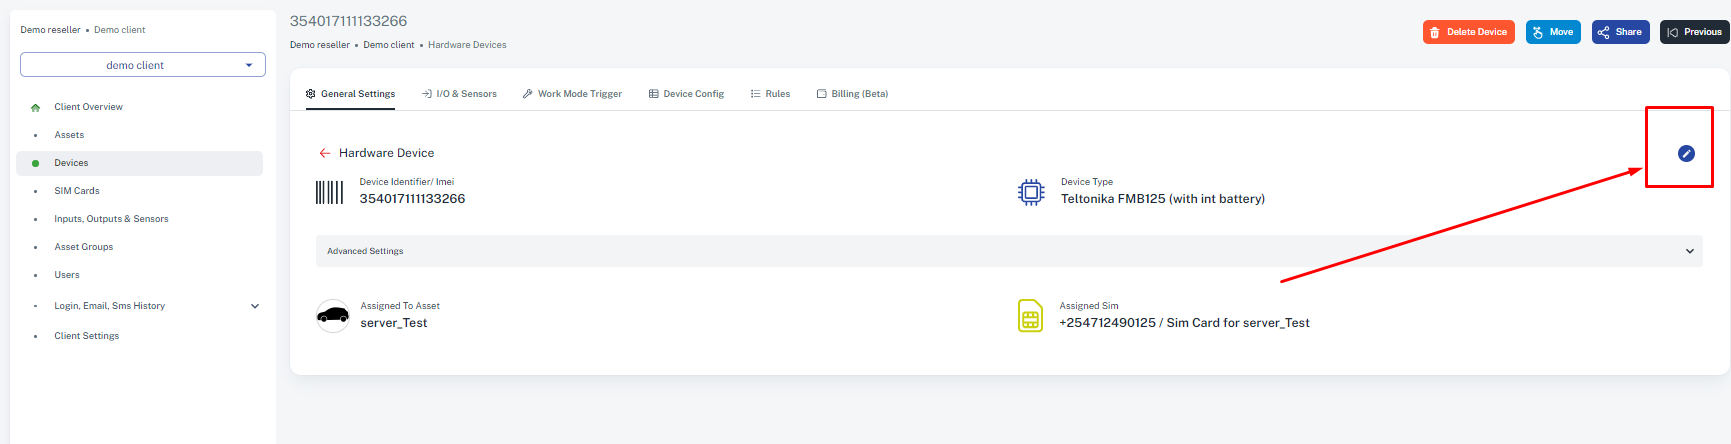Switch to the I/O & Sensors tab
This screenshot has width=1731, height=444.
459,94
